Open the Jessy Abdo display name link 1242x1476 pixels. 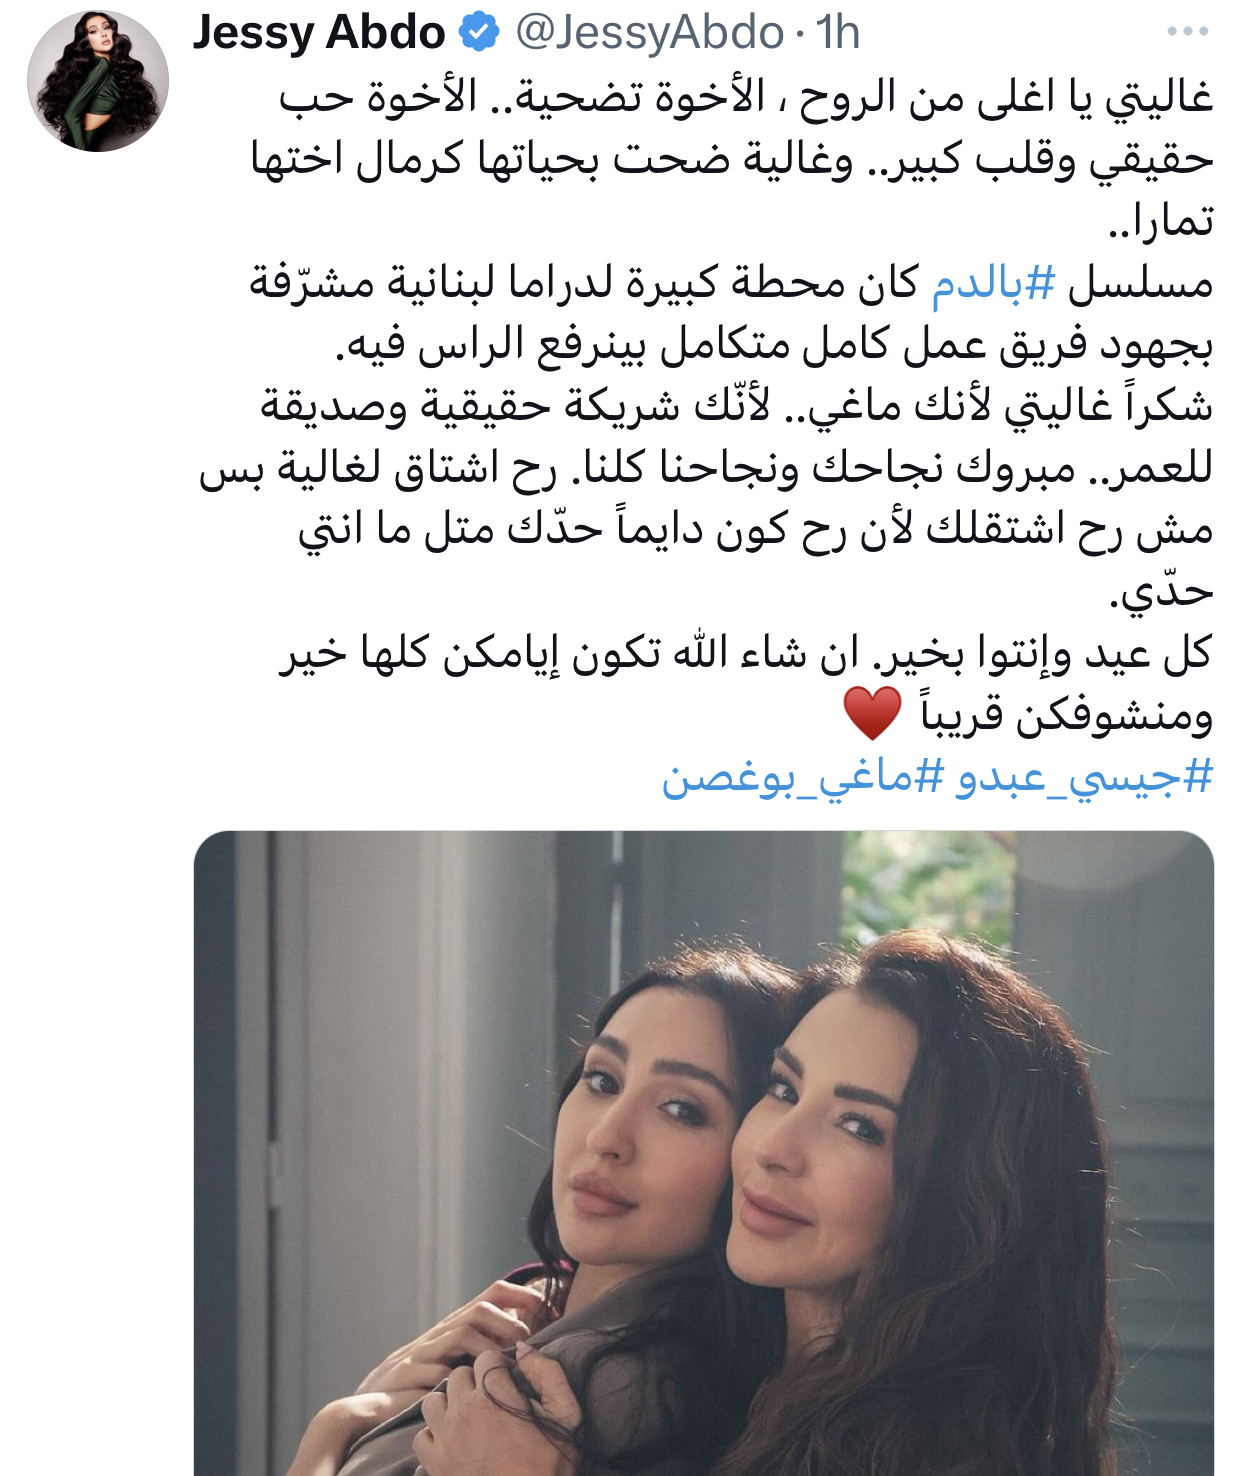click(x=319, y=32)
